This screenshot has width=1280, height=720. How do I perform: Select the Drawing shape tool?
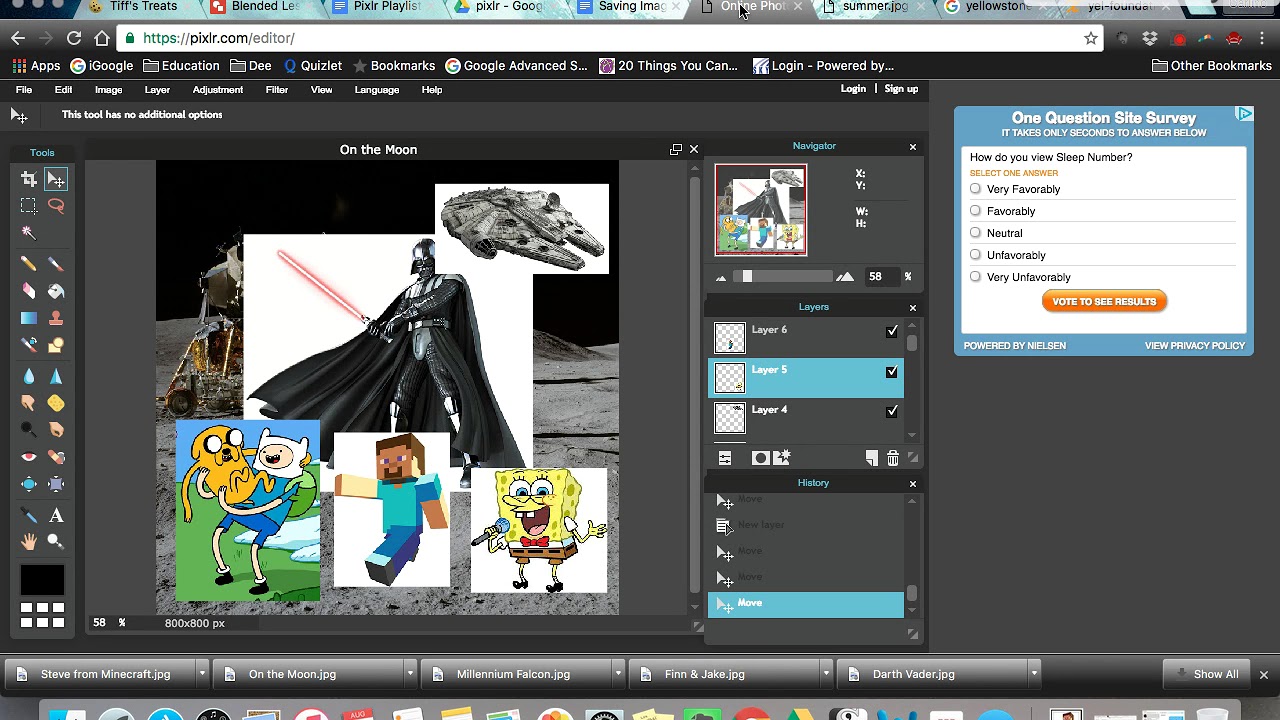[56, 345]
